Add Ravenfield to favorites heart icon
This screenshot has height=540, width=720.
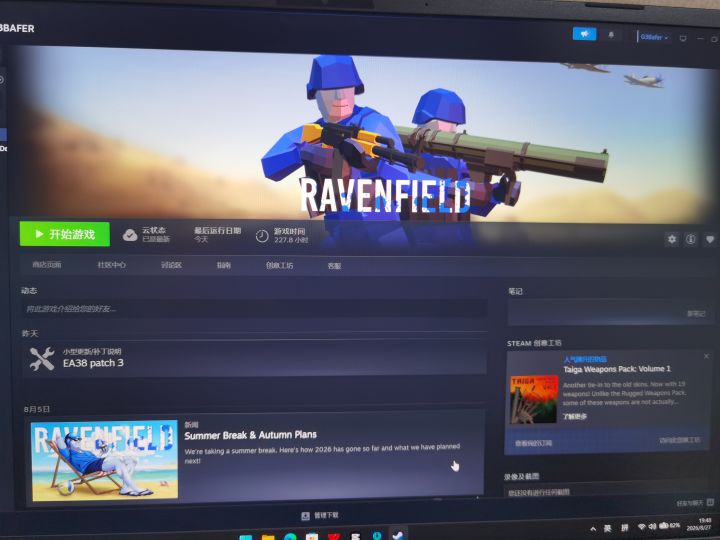click(x=709, y=239)
